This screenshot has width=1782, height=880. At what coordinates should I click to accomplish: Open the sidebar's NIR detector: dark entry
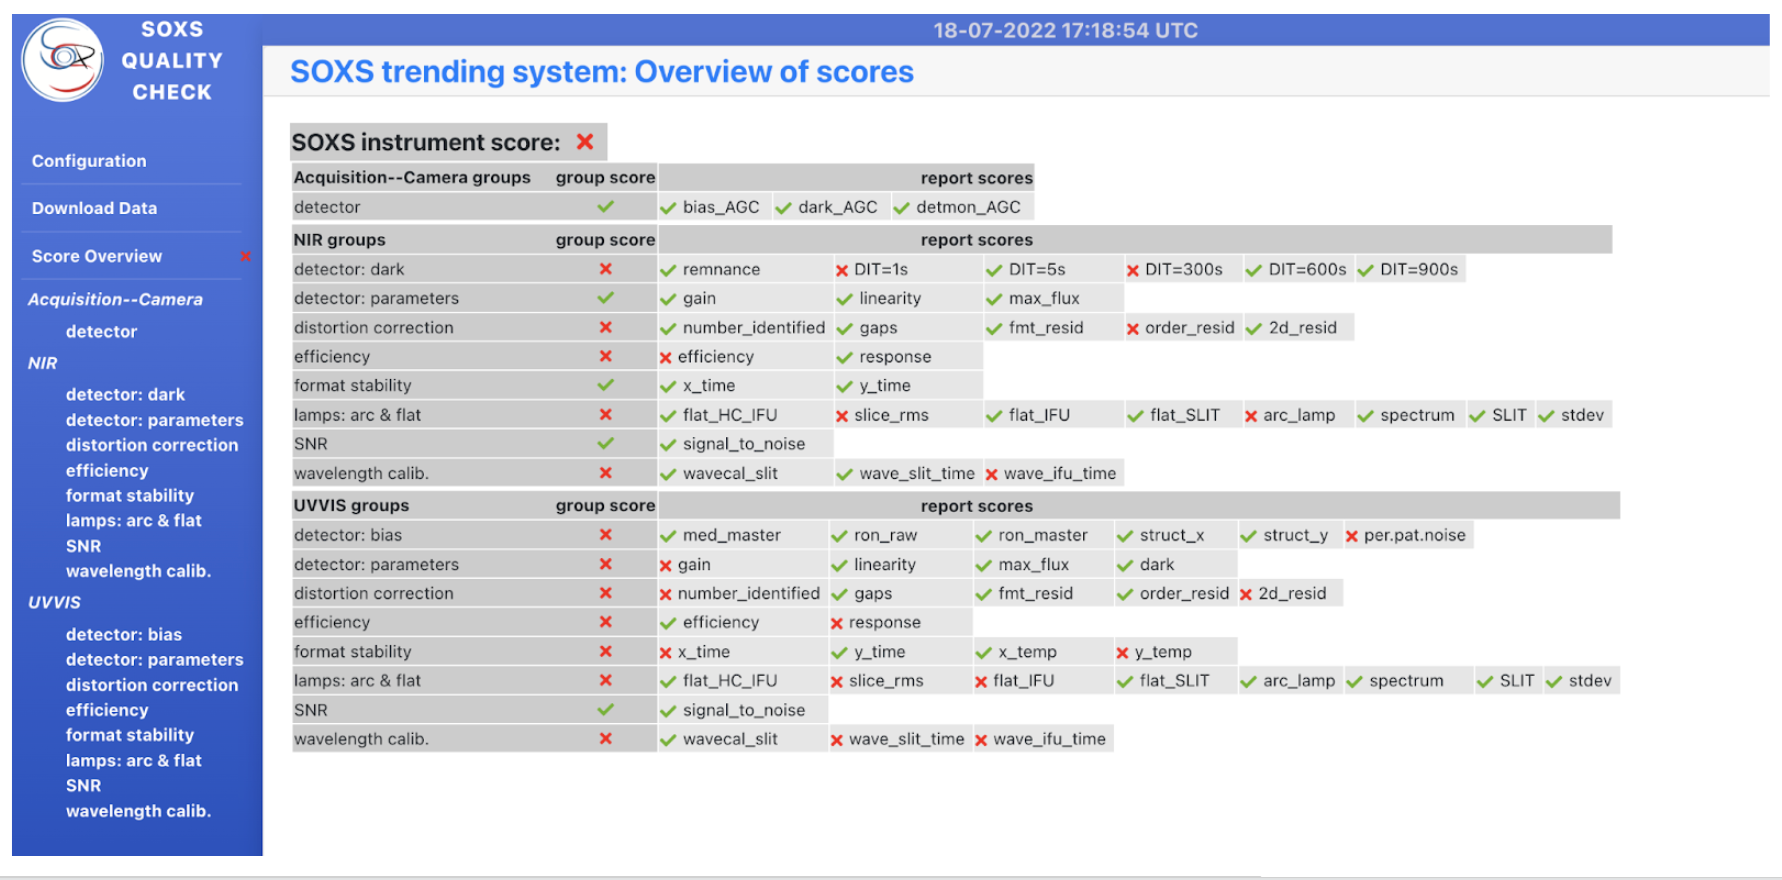tap(125, 394)
